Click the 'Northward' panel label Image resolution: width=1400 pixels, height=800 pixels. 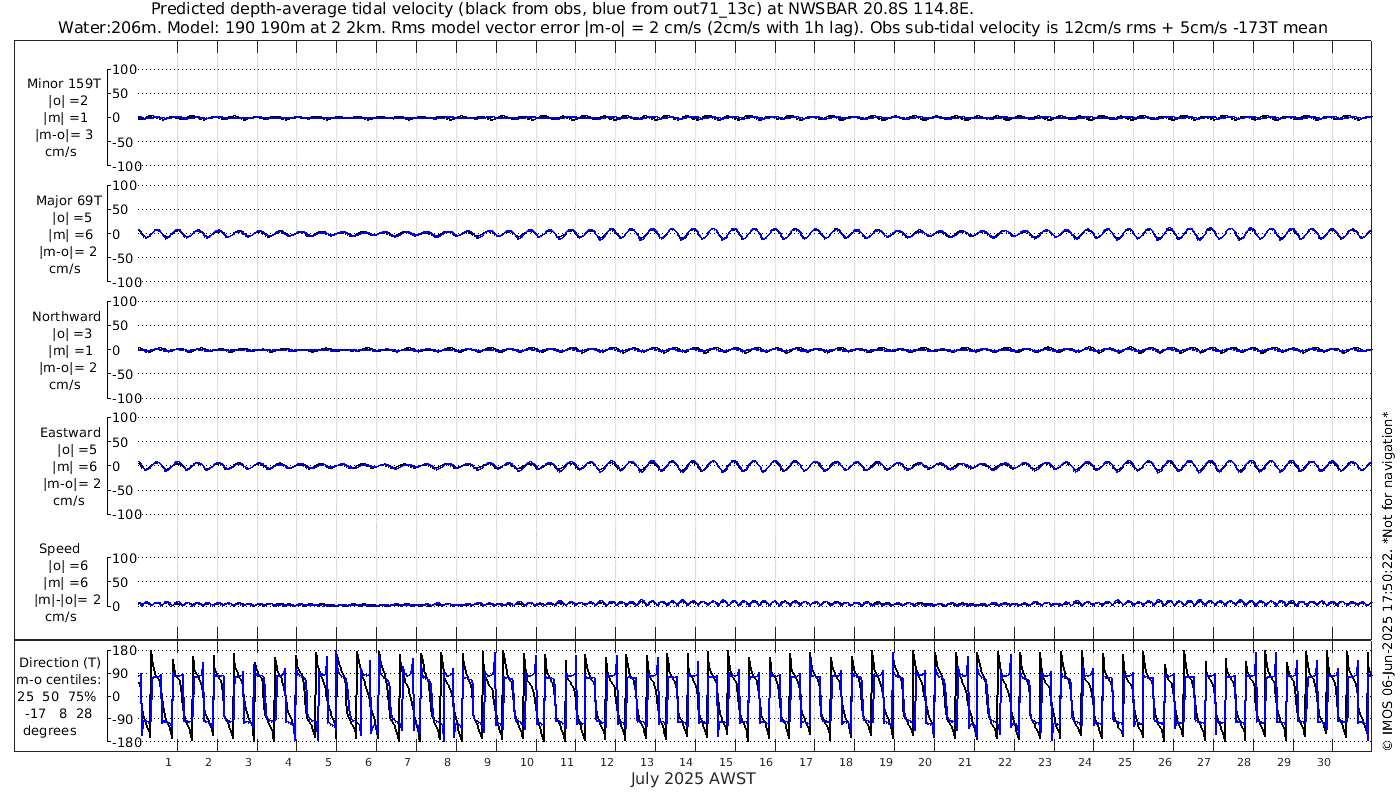point(66,316)
